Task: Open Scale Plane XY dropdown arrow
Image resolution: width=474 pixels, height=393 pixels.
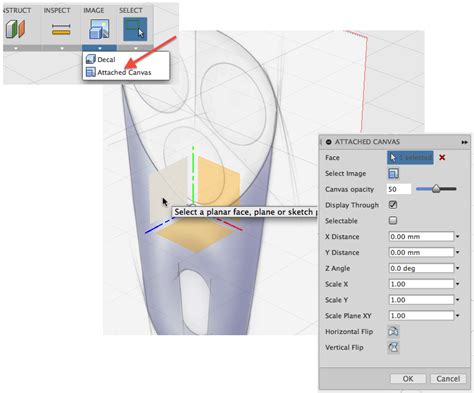Action: coord(458,315)
